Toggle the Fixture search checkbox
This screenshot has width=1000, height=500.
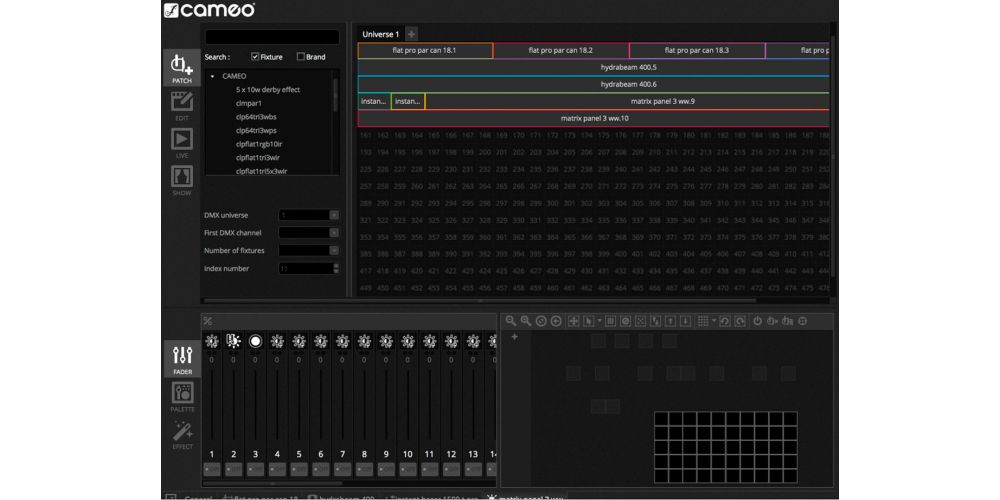[255, 57]
